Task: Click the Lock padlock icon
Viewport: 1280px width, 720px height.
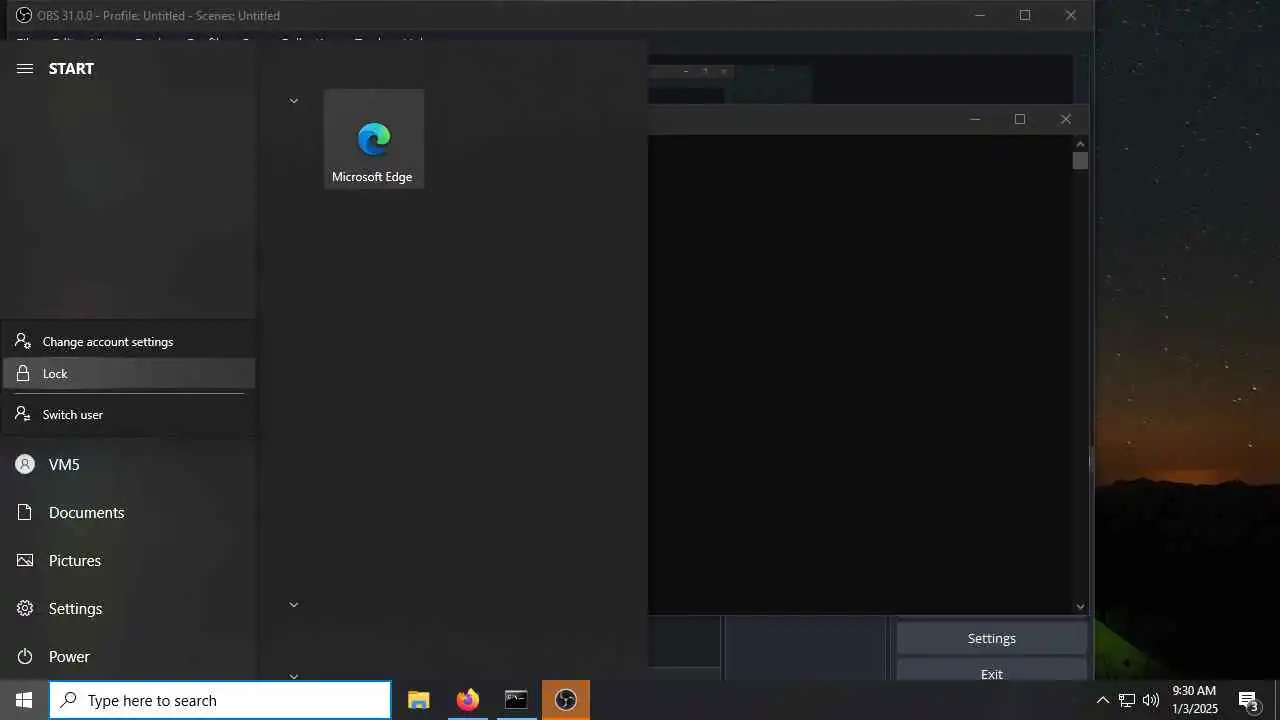Action: click(x=23, y=373)
